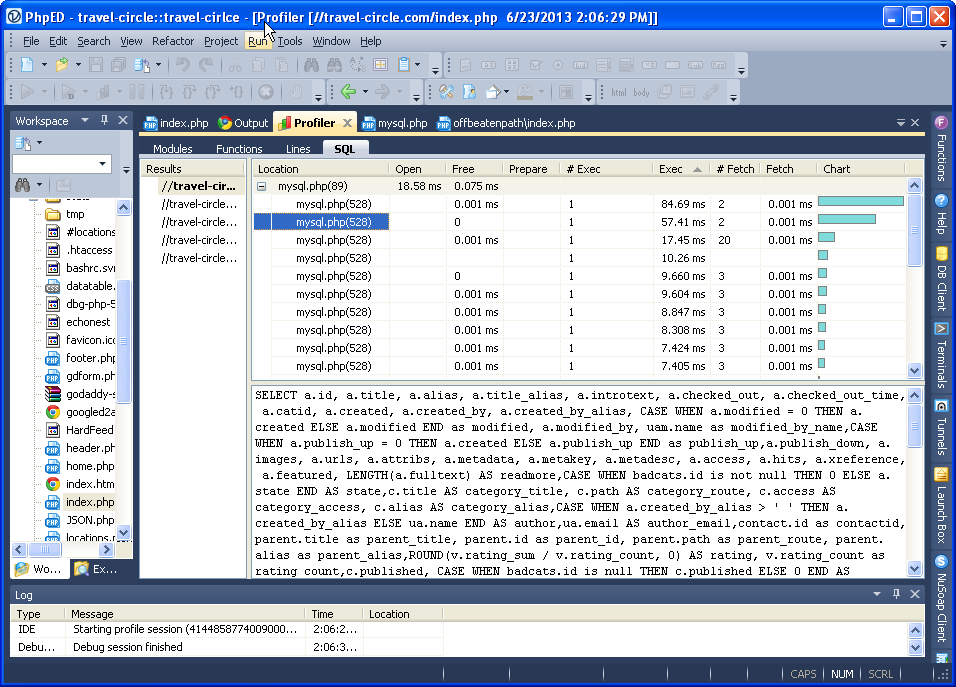
Task: Show the Terminals side panel
Action: [941, 355]
